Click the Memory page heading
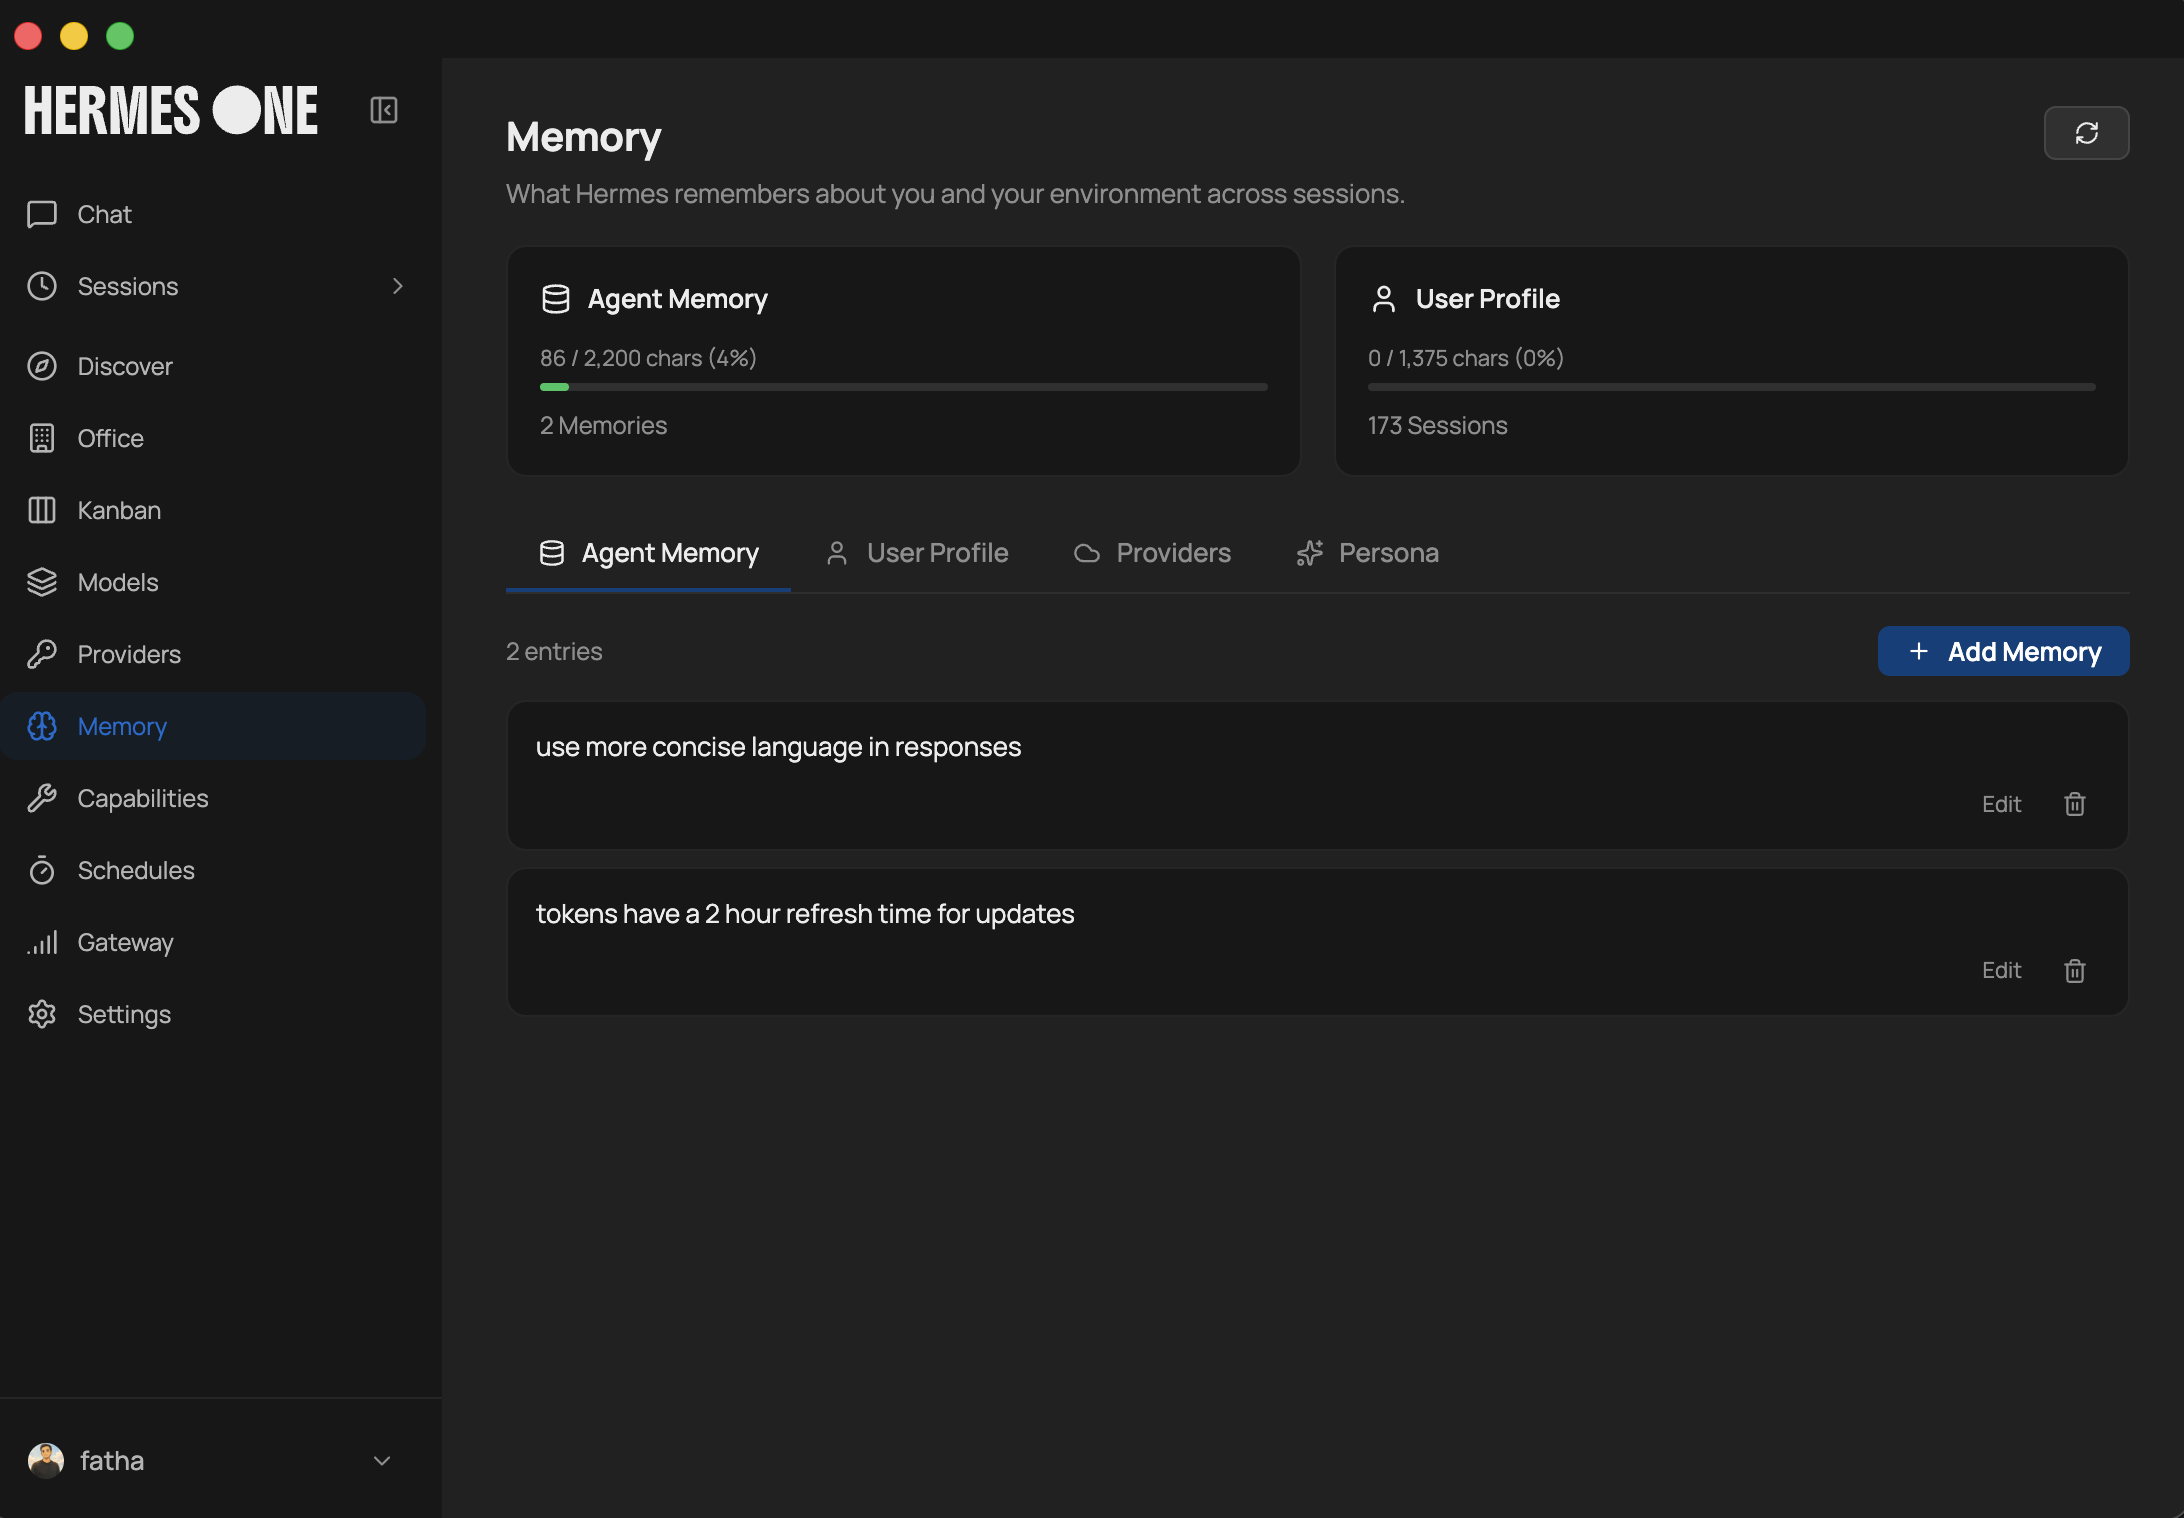2184x1518 pixels. [584, 138]
